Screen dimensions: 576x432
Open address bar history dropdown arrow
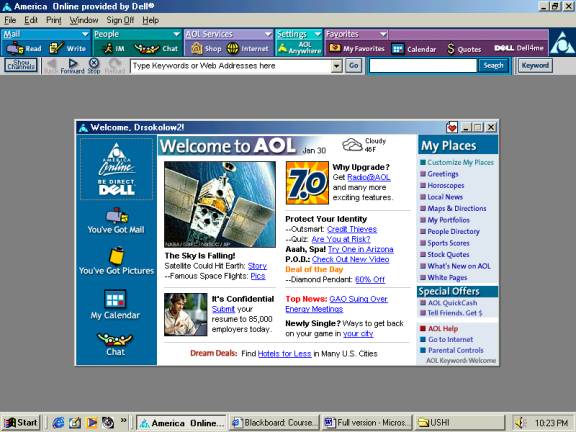pos(336,66)
